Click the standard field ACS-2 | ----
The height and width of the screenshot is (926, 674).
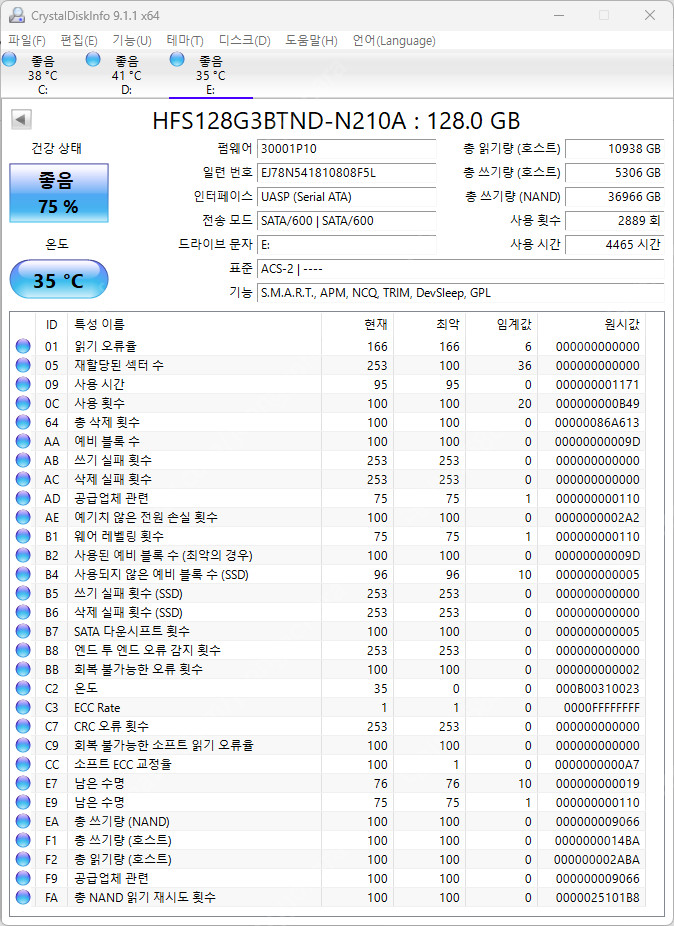[x=461, y=269]
